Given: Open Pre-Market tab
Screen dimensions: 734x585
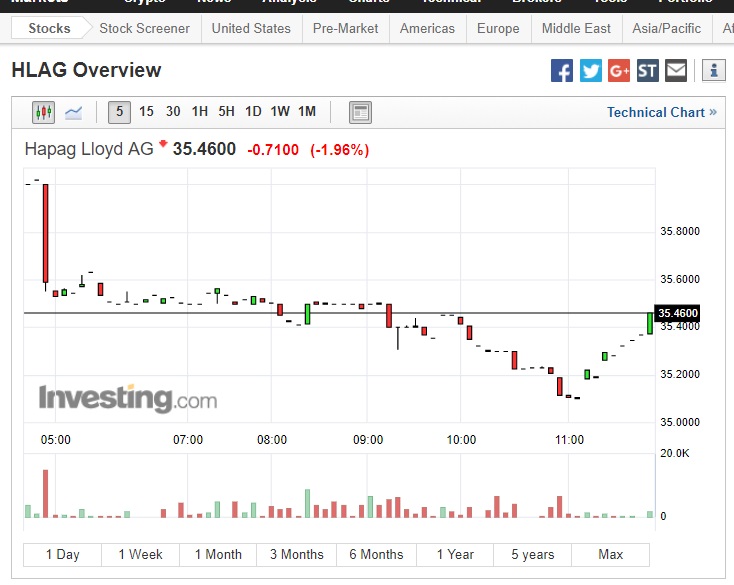Looking at the screenshot, I should [x=345, y=29].
